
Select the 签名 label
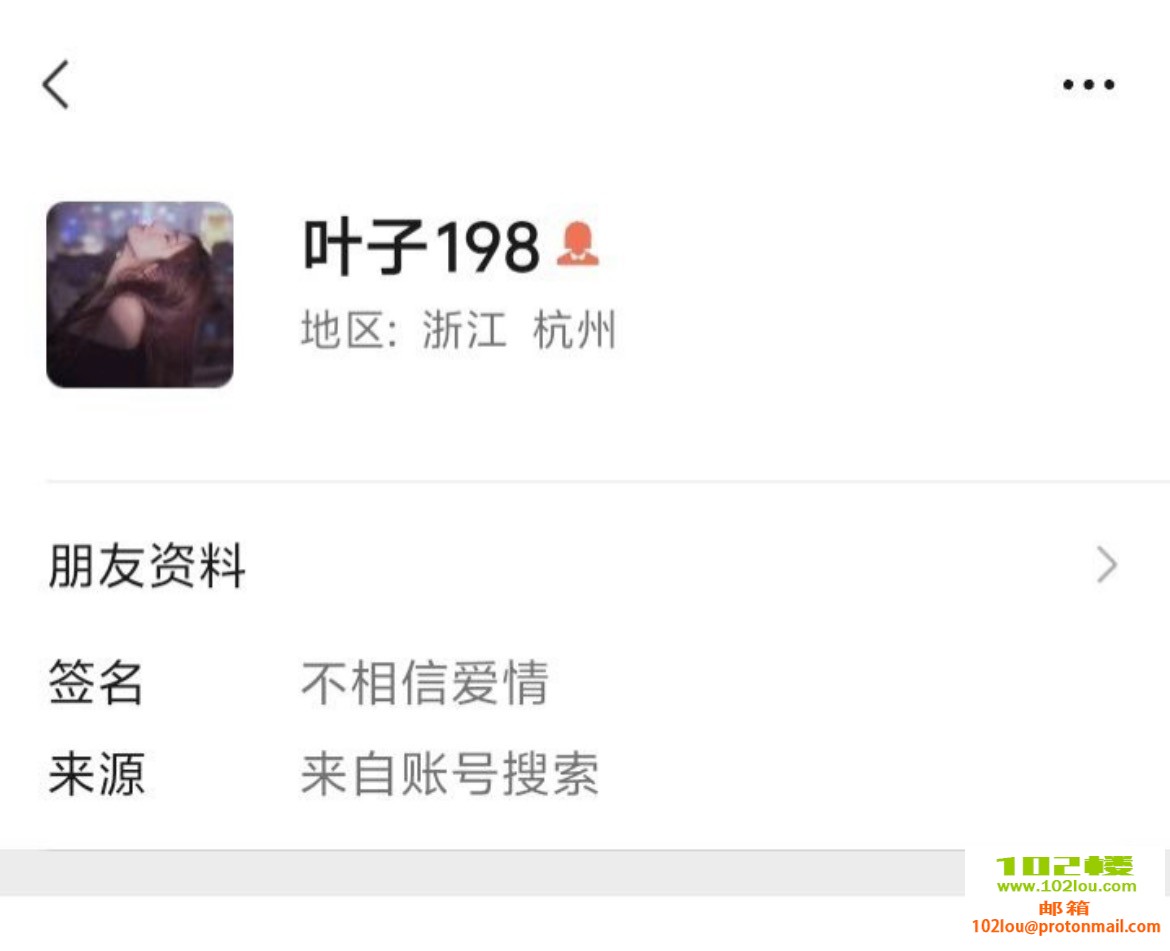tap(96, 682)
